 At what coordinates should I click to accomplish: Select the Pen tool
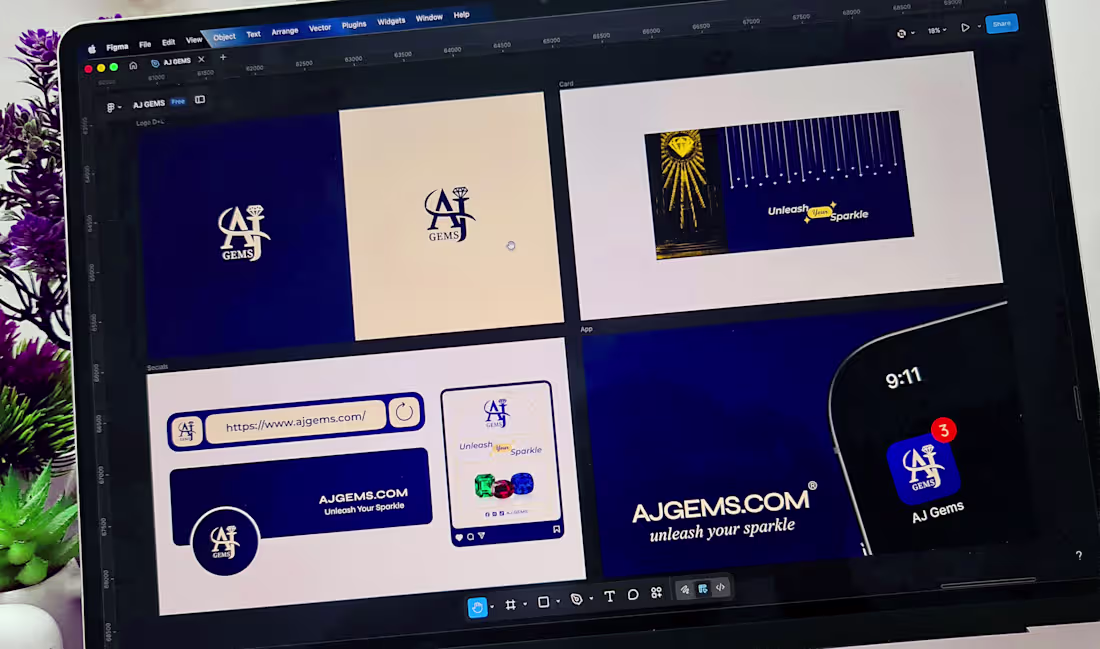577,599
